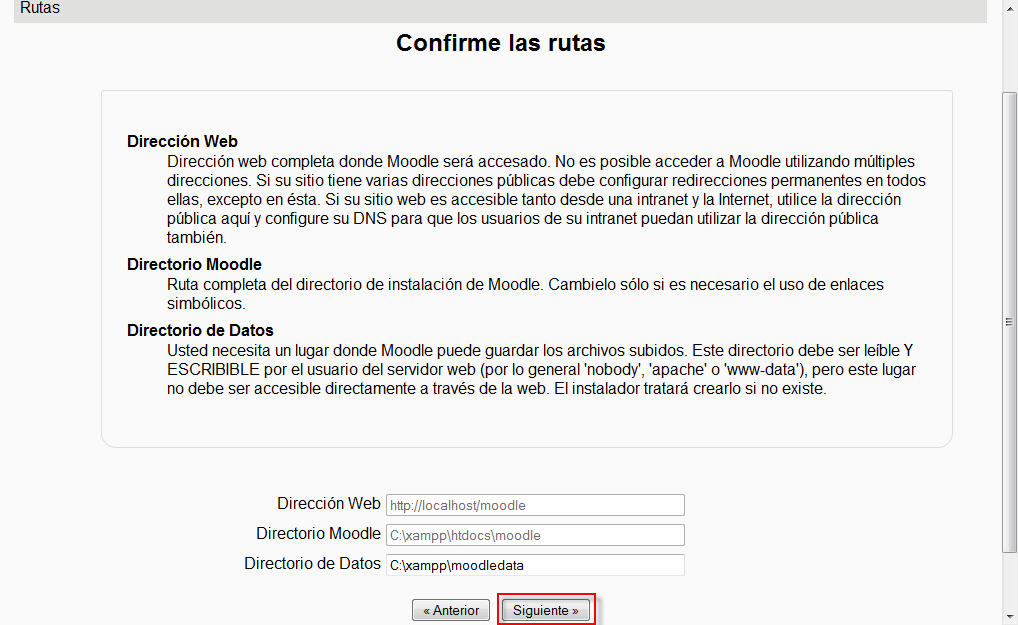
Task: Click the scrollbar track above the thumb
Action: (x=1009, y=50)
